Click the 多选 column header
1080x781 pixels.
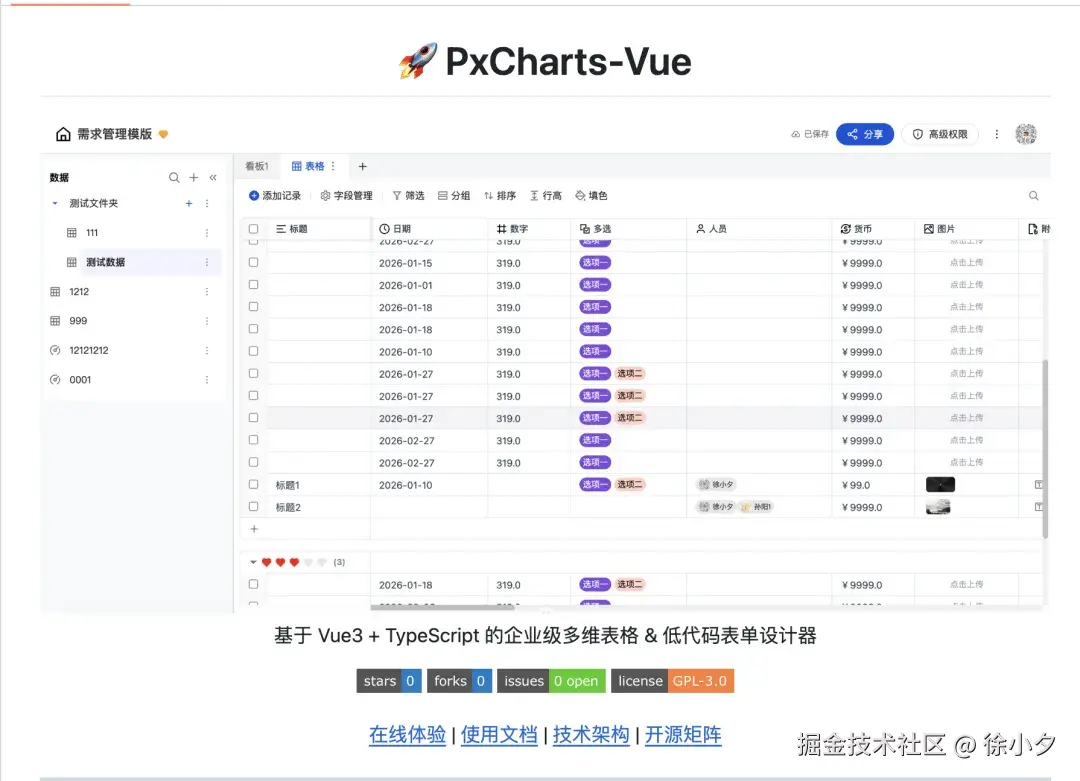click(x=628, y=229)
